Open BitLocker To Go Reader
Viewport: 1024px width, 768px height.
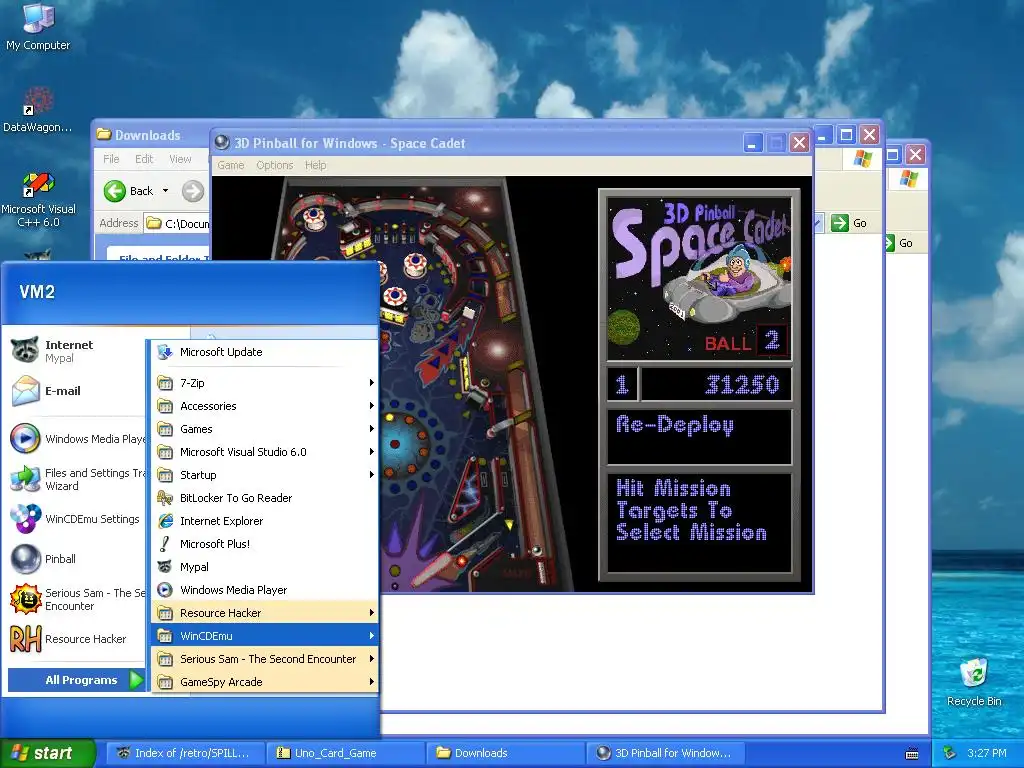click(265, 498)
